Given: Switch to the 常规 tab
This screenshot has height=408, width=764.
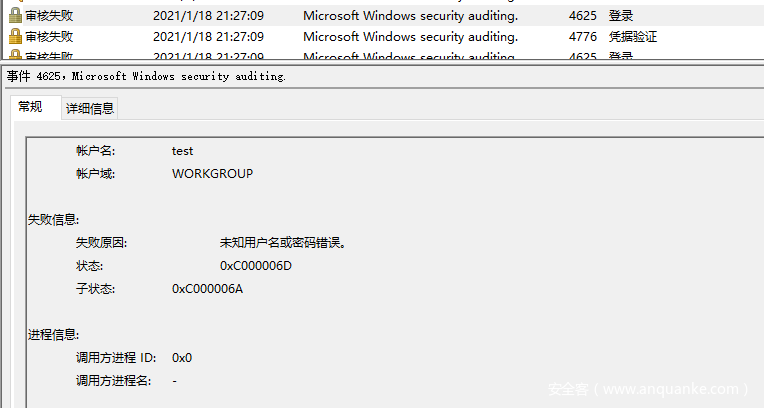Looking at the screenshot, I should coord(30,107).
